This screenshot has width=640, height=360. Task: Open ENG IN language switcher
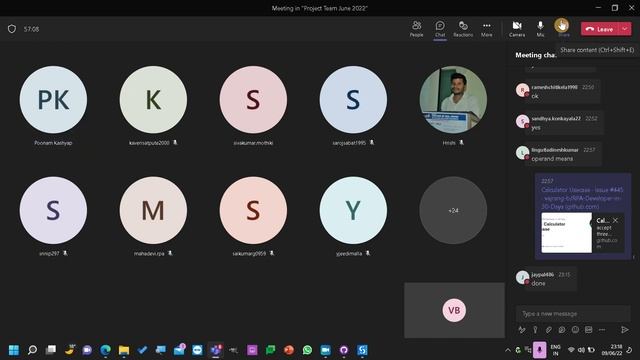pos(556,350)
